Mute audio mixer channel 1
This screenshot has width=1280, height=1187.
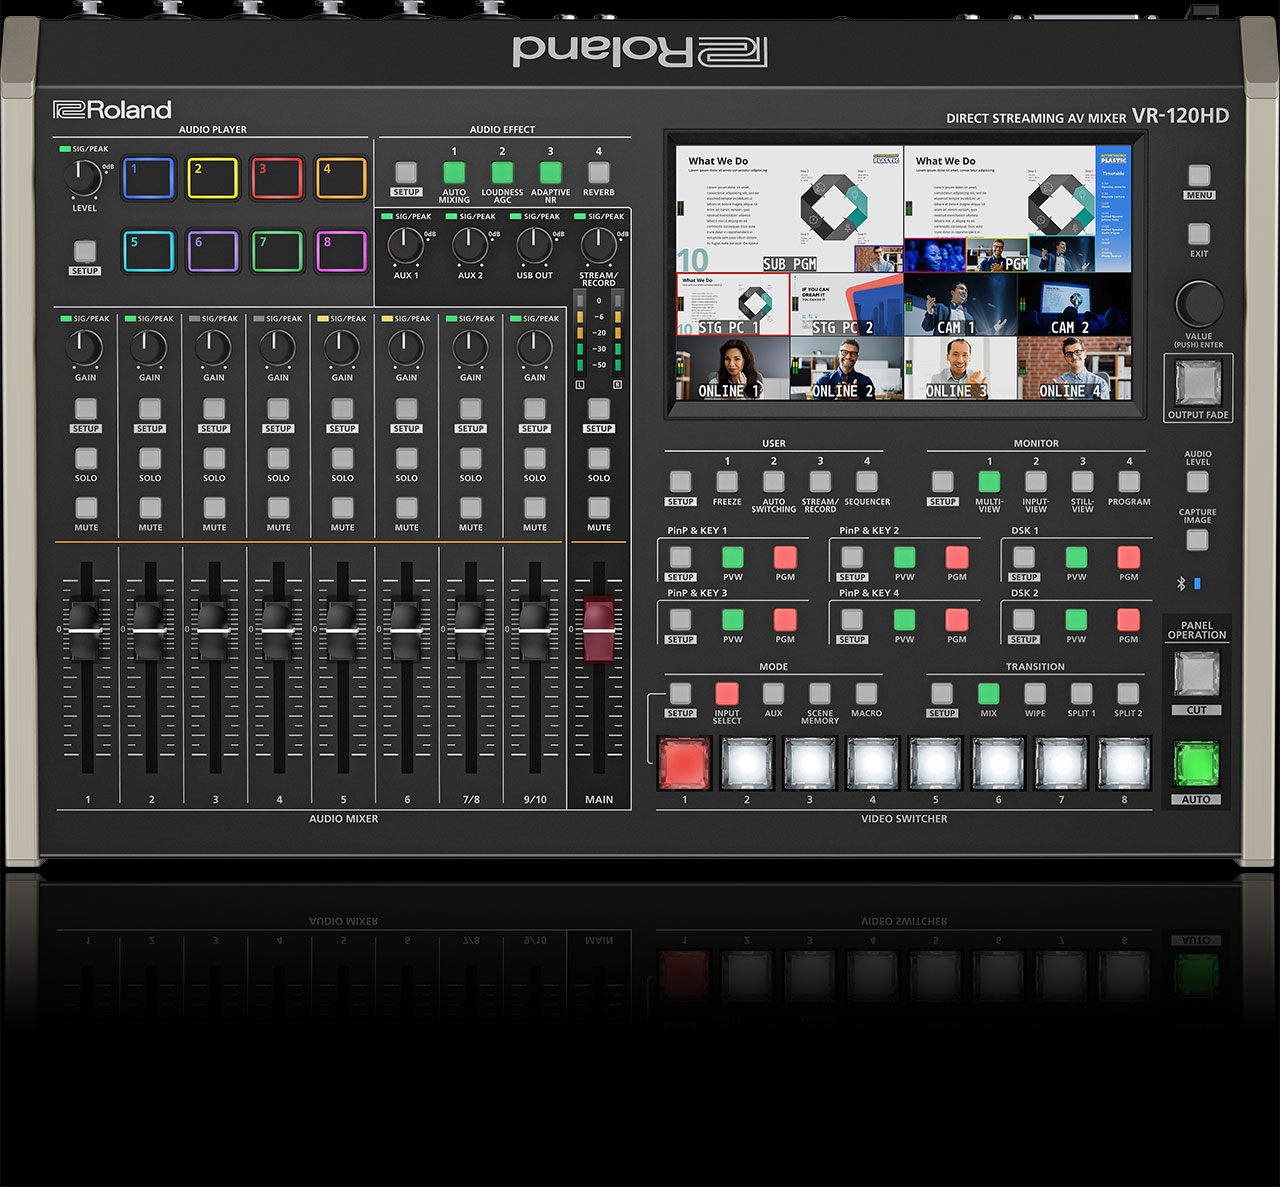coord(86,508)
